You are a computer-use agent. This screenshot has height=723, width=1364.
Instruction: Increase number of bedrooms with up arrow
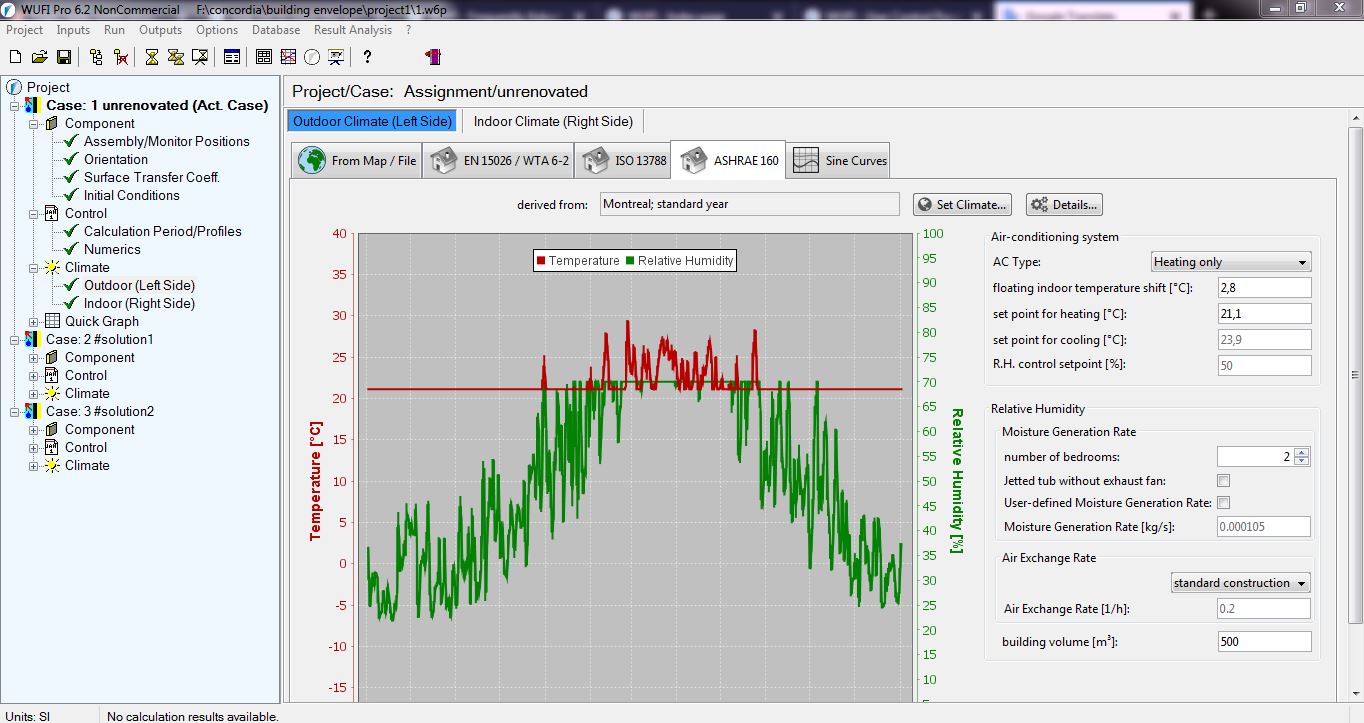point(1301,452)
